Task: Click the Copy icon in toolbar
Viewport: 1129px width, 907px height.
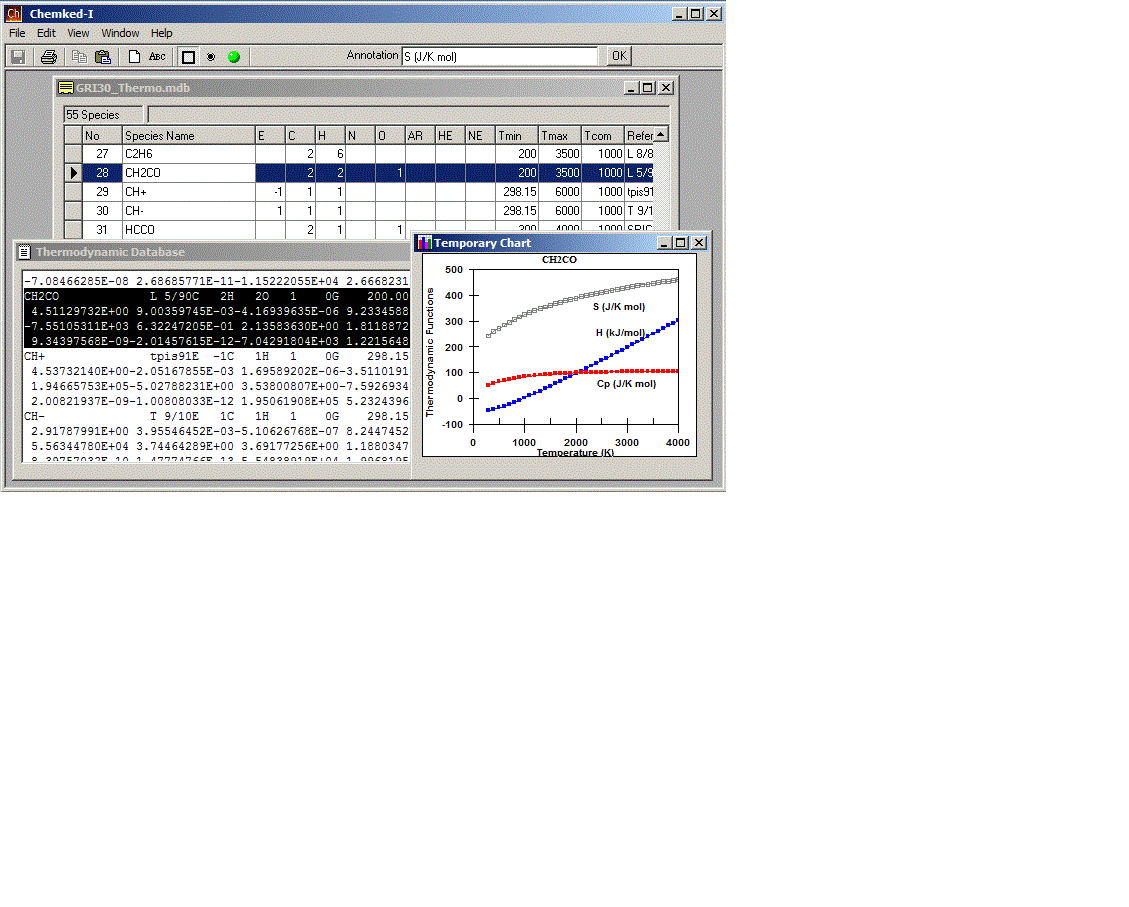Action: pos(78,57)
